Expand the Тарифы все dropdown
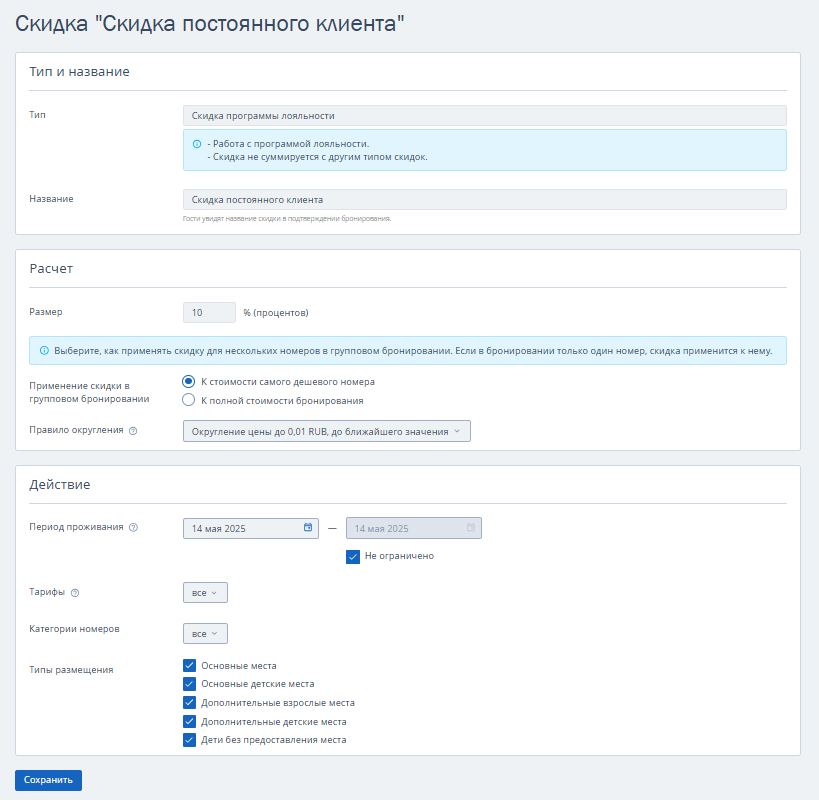Viewport: 819px width, 800px height. tap(205, 593)
